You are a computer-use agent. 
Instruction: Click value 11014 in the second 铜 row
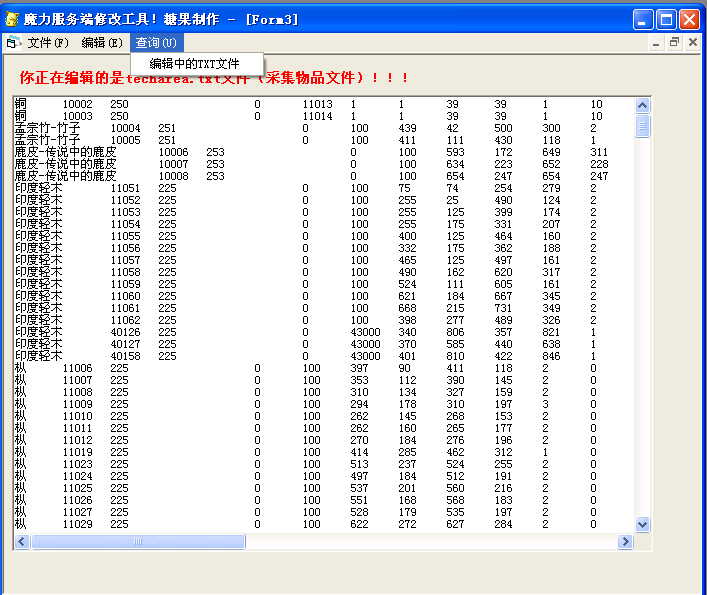(317, 116)
